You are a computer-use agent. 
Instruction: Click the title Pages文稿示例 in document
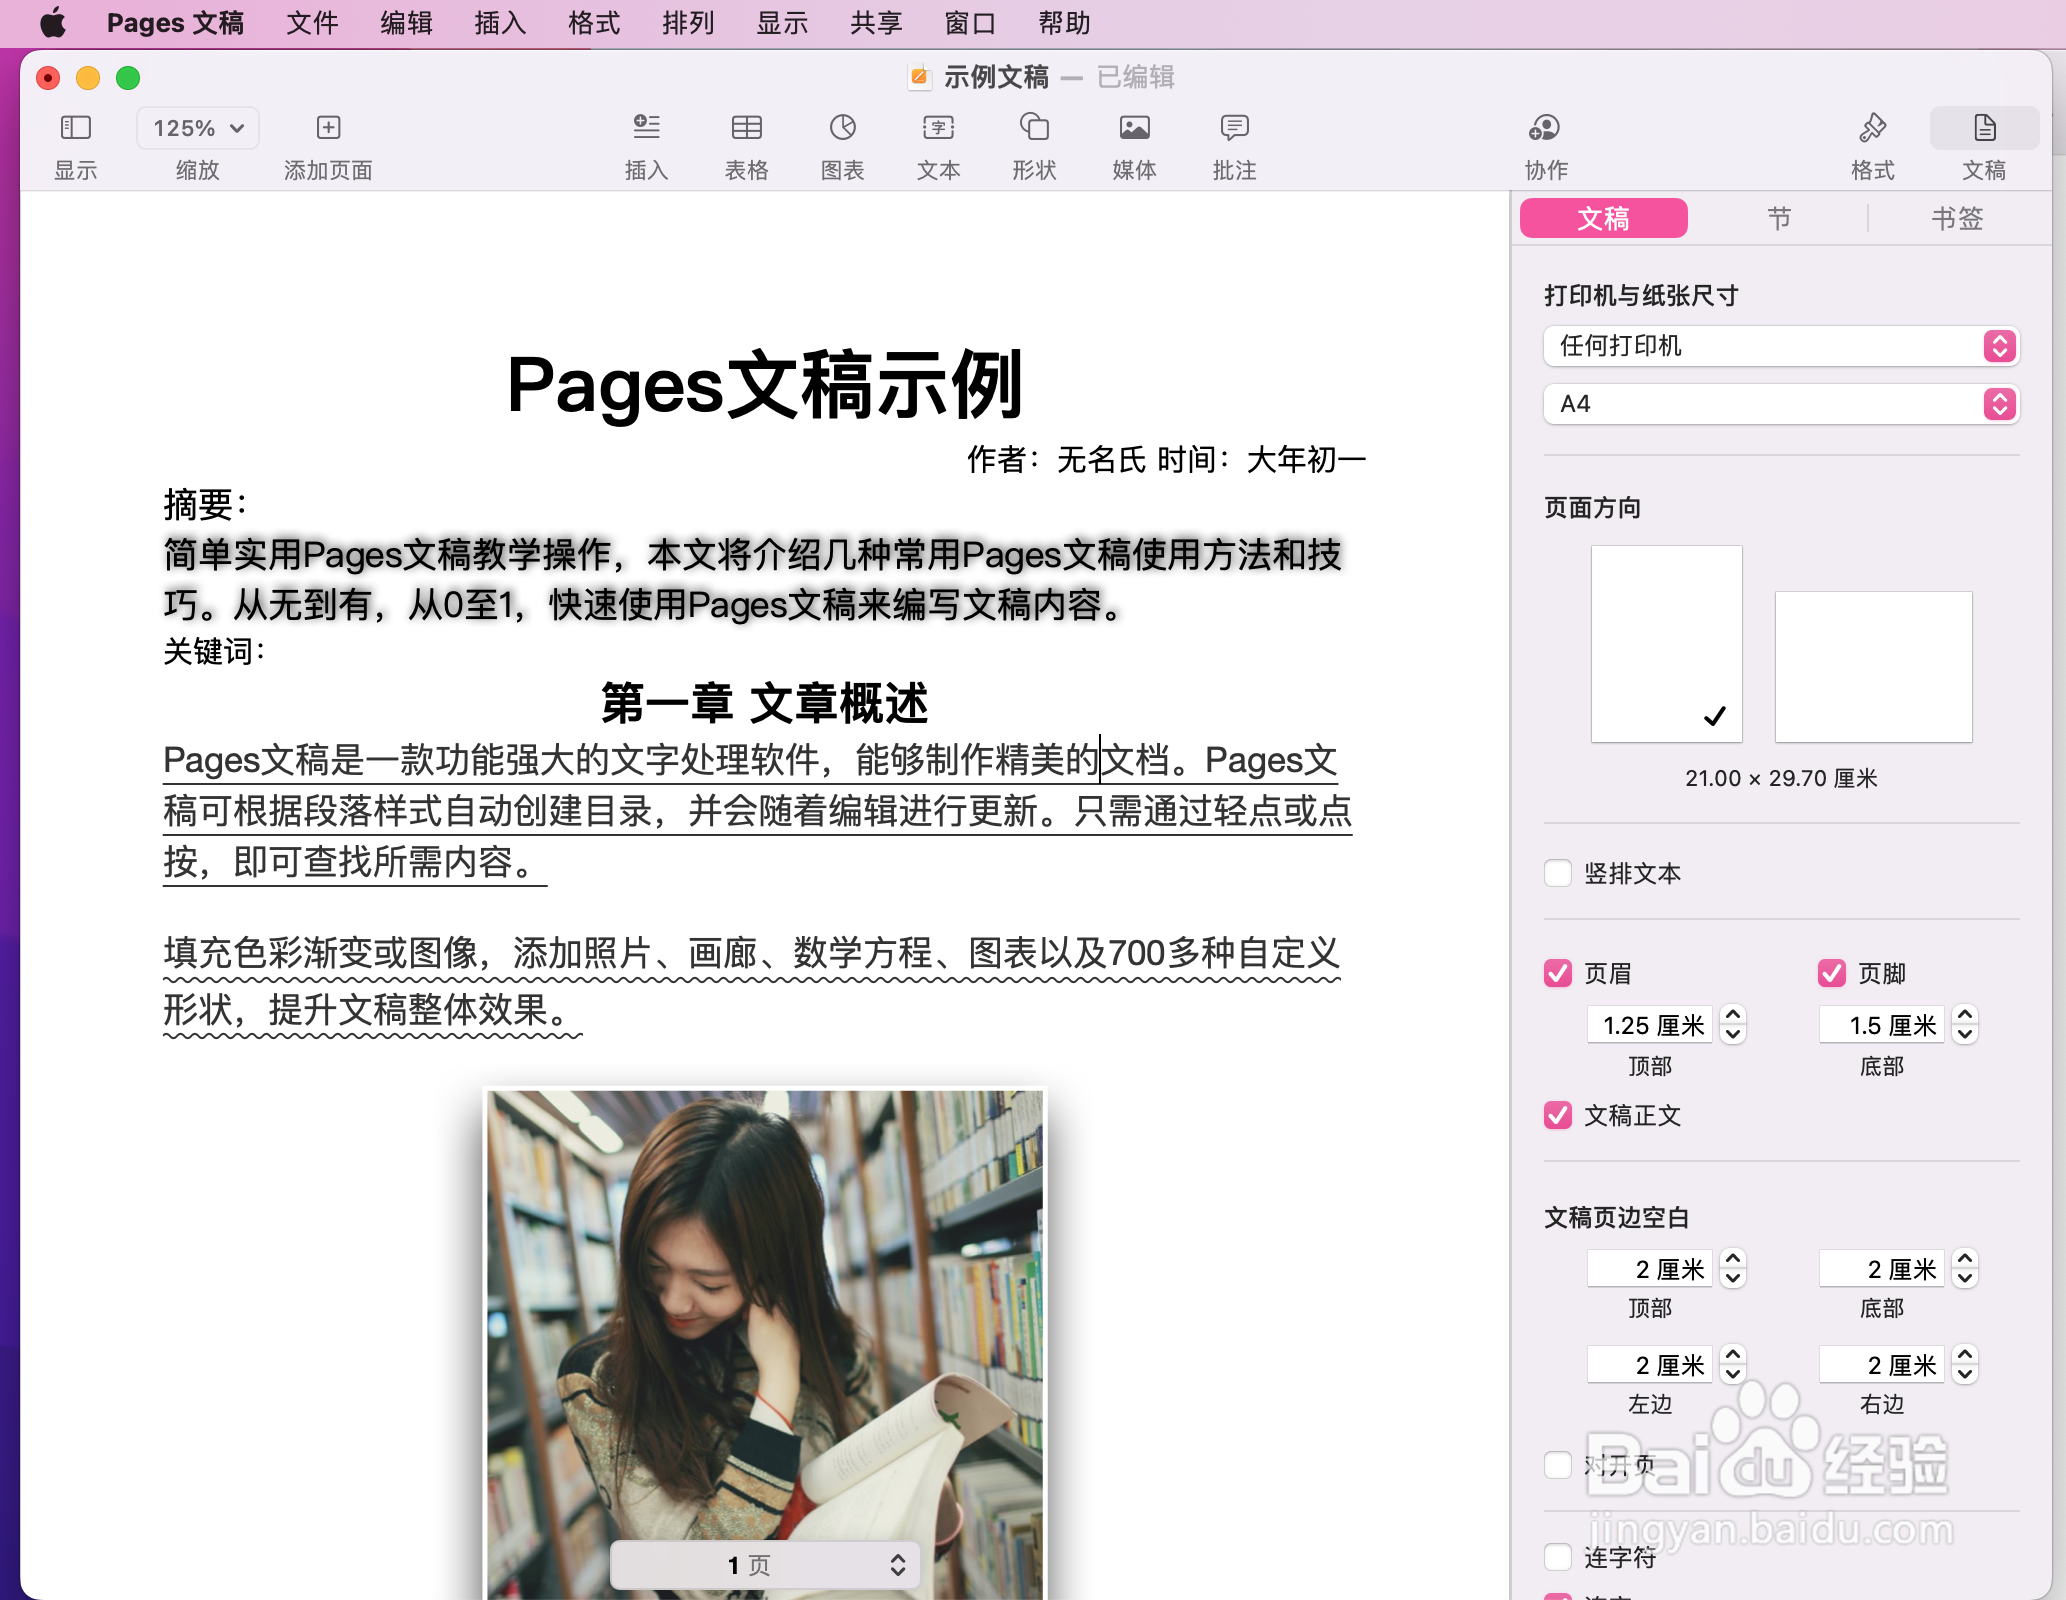point(765,385)
